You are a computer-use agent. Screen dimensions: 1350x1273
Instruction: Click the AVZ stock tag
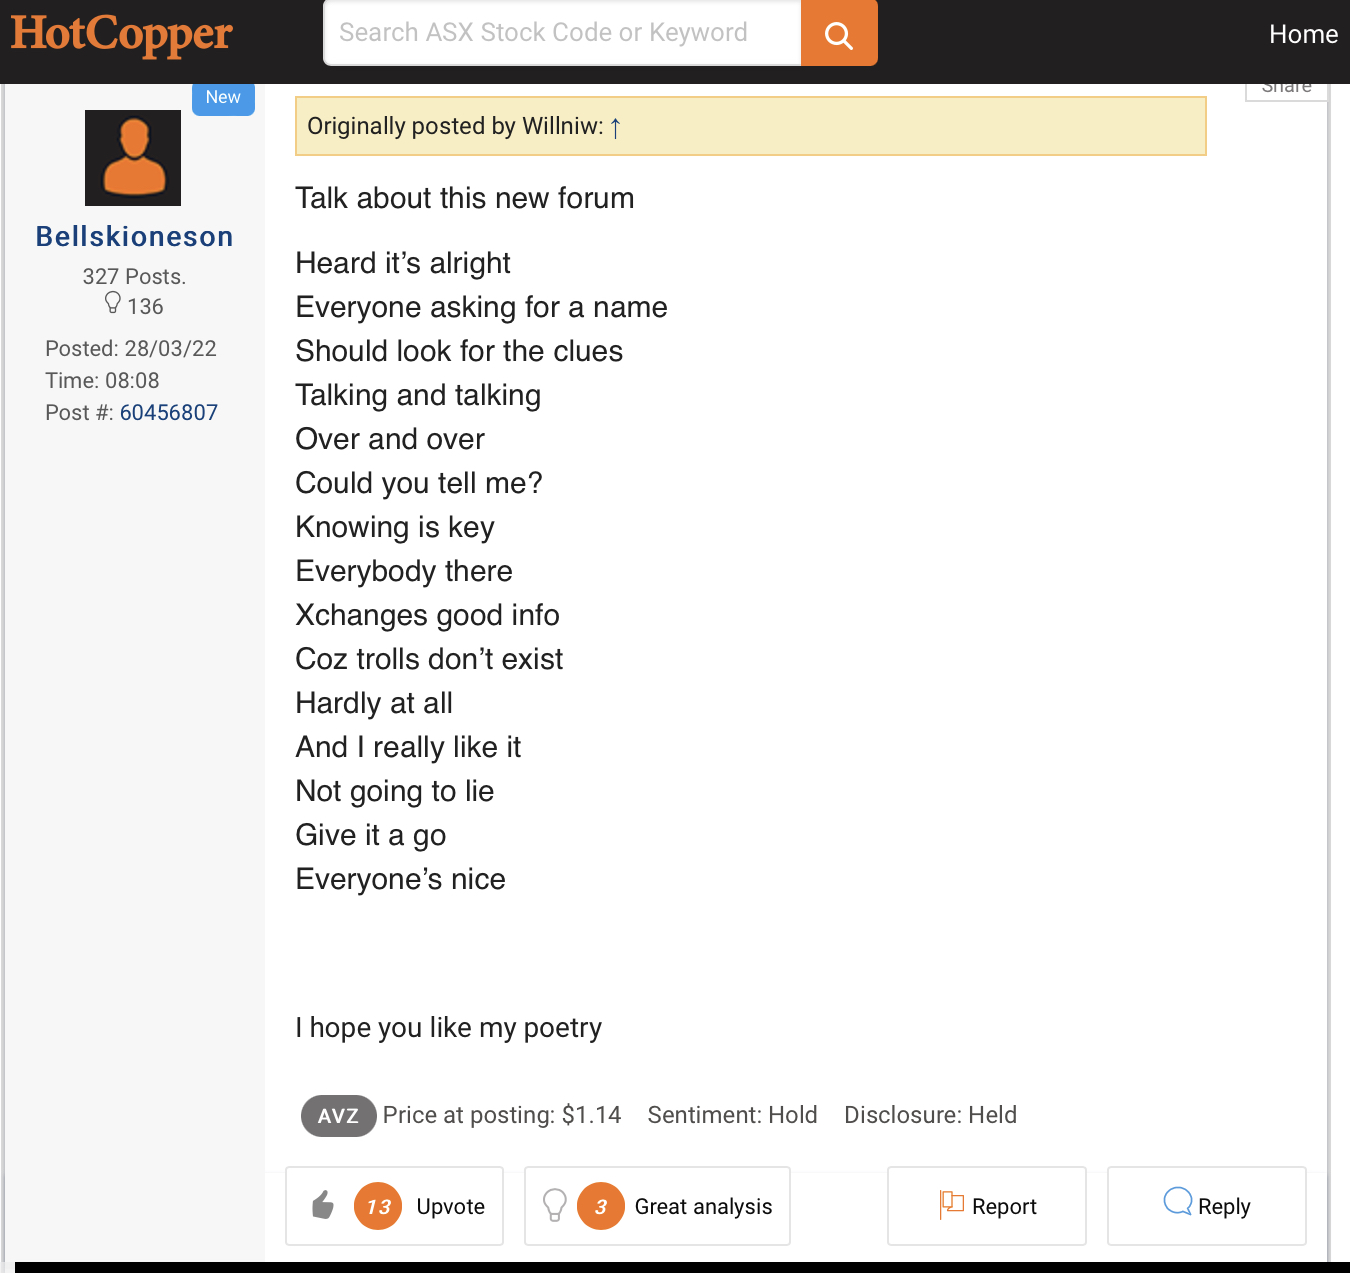[x=338, y=1116]
